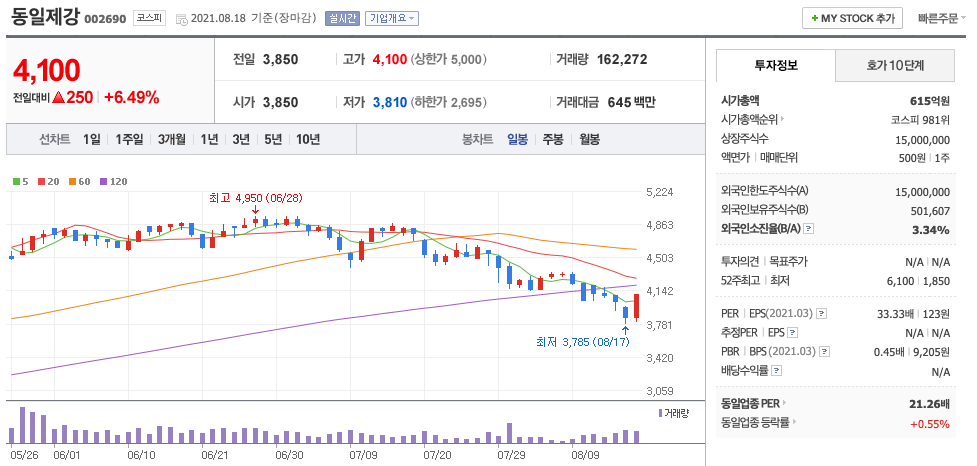This screenshot has width=977, height=466.
Task: Switch to the 호가10단계 tab
Action: (x=895, y=65)
